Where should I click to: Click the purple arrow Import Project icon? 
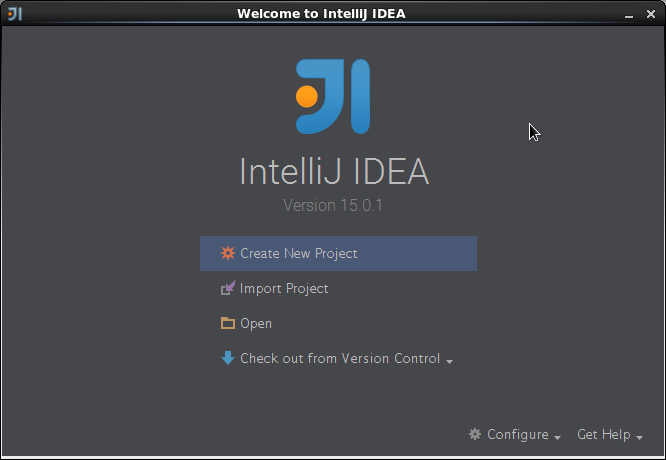[228, 288]
